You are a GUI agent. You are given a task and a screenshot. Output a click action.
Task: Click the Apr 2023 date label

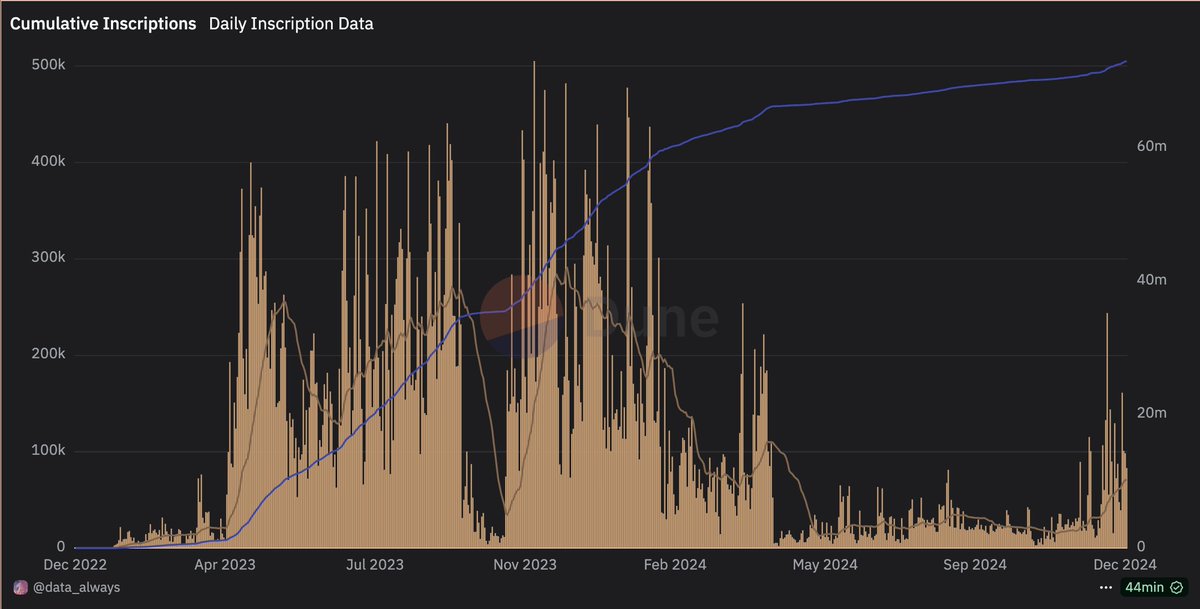point(224,565)
